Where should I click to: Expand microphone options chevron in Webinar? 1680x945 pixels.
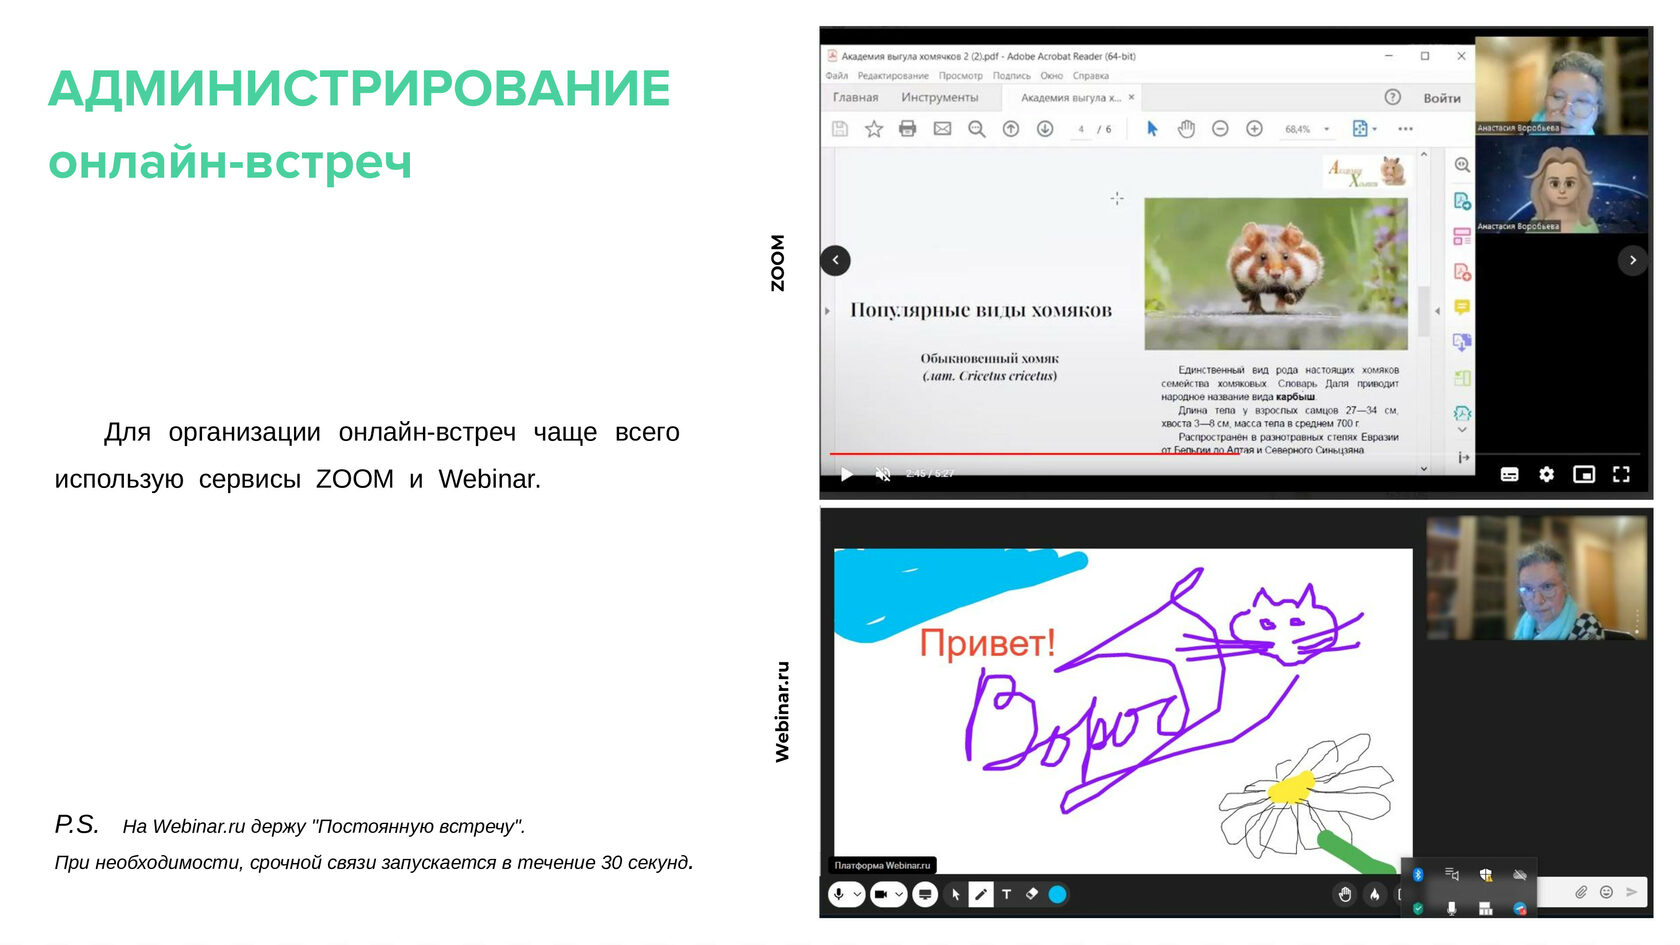(858, 894)
